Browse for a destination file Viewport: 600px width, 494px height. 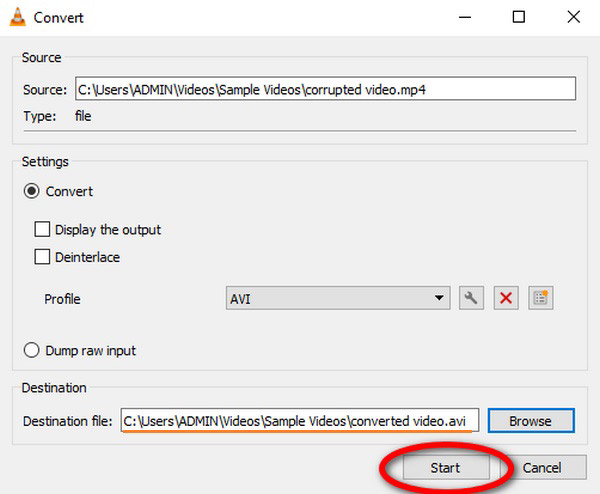click(531, 421)
